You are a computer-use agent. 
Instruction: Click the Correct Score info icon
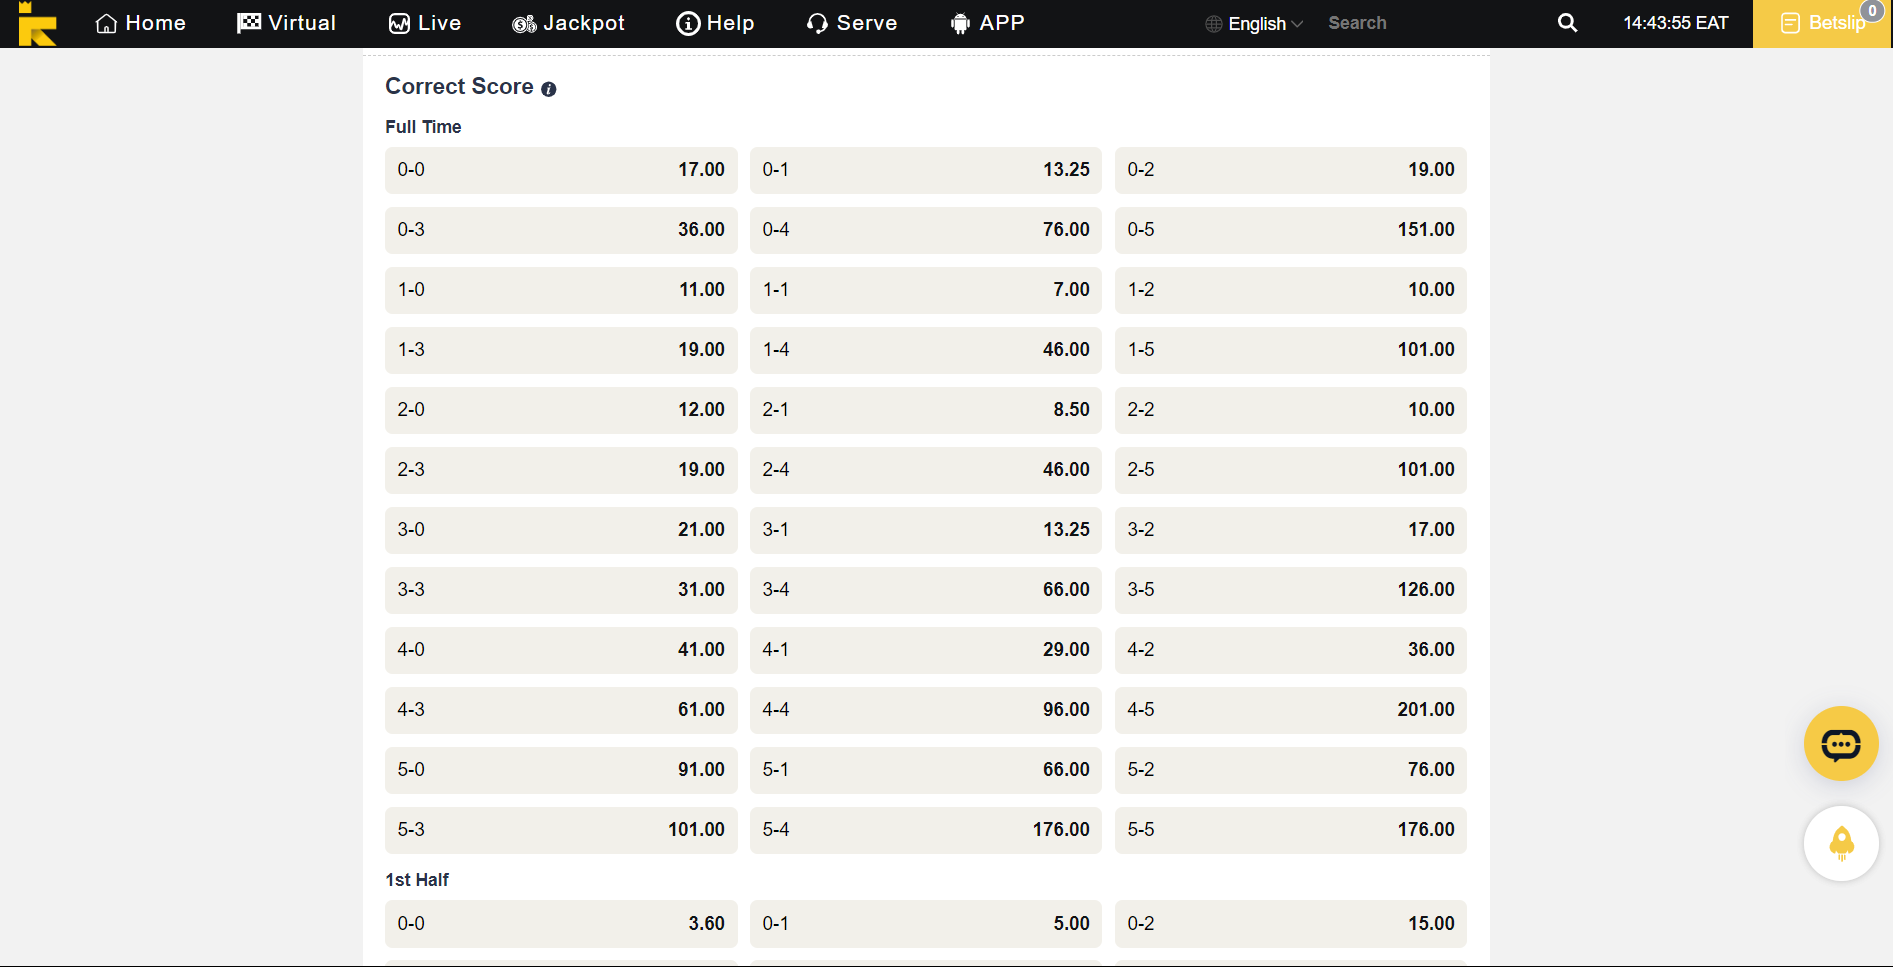[x=548, y=89]
